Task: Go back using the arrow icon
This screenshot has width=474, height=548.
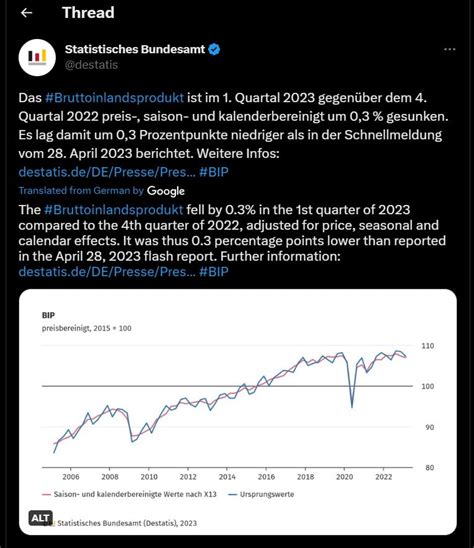Action: [26, 13]
